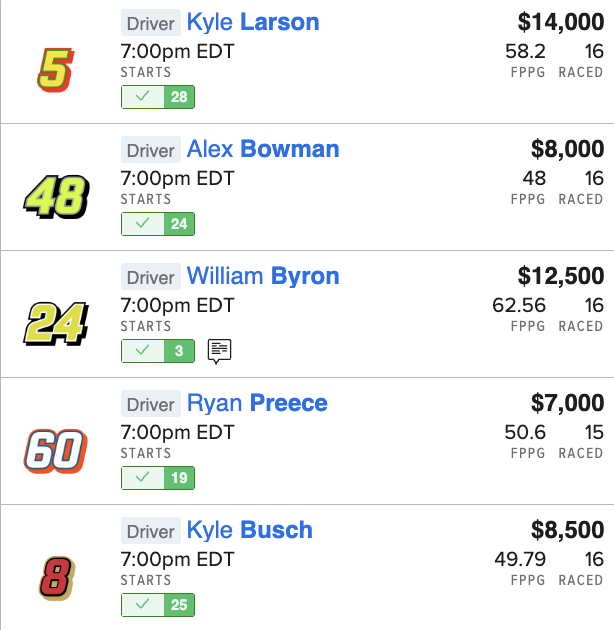This screenshot has width=614, height=630.
Task: Click the Driver tag beside Ryan Preece
Action: click(x=151, y=404)
